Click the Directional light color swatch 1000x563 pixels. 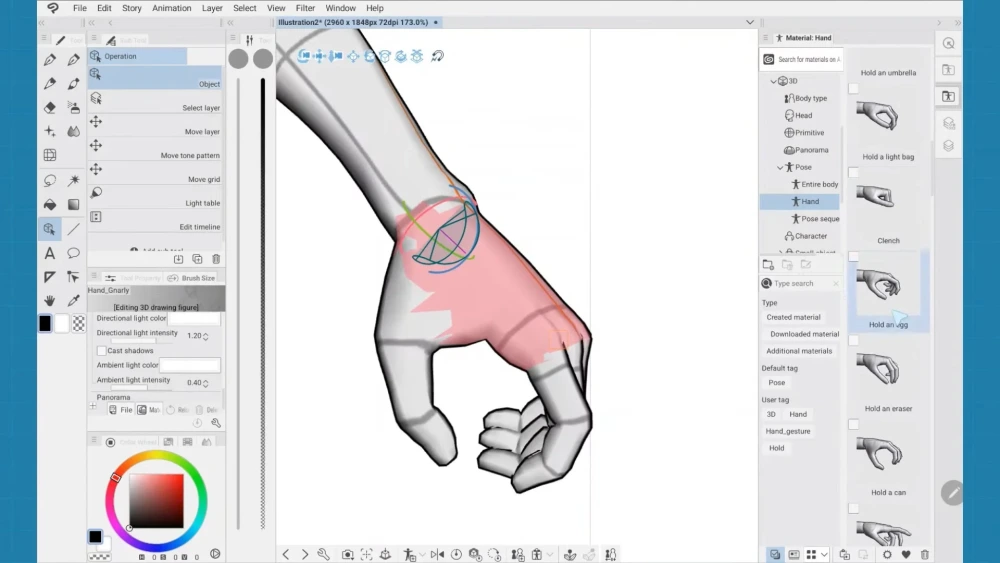click(x=195, y=318)
